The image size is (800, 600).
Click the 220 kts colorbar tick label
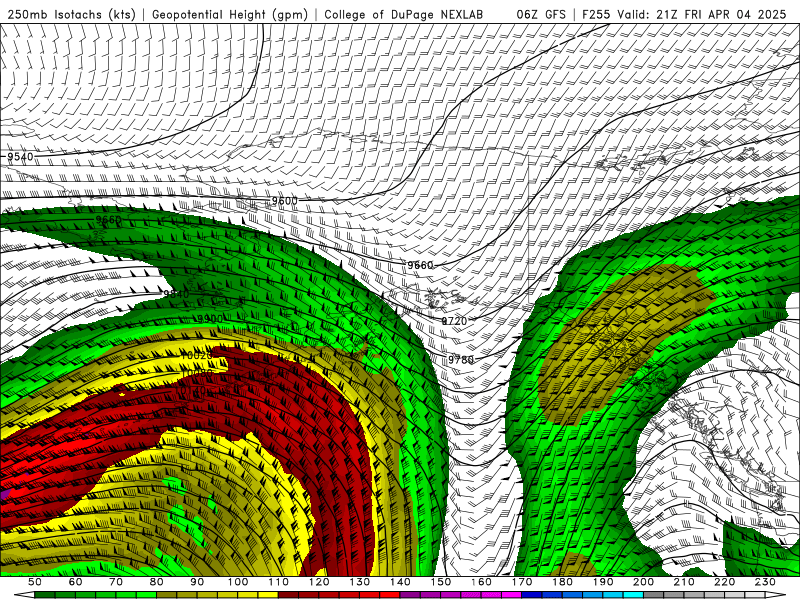point(724,582)
